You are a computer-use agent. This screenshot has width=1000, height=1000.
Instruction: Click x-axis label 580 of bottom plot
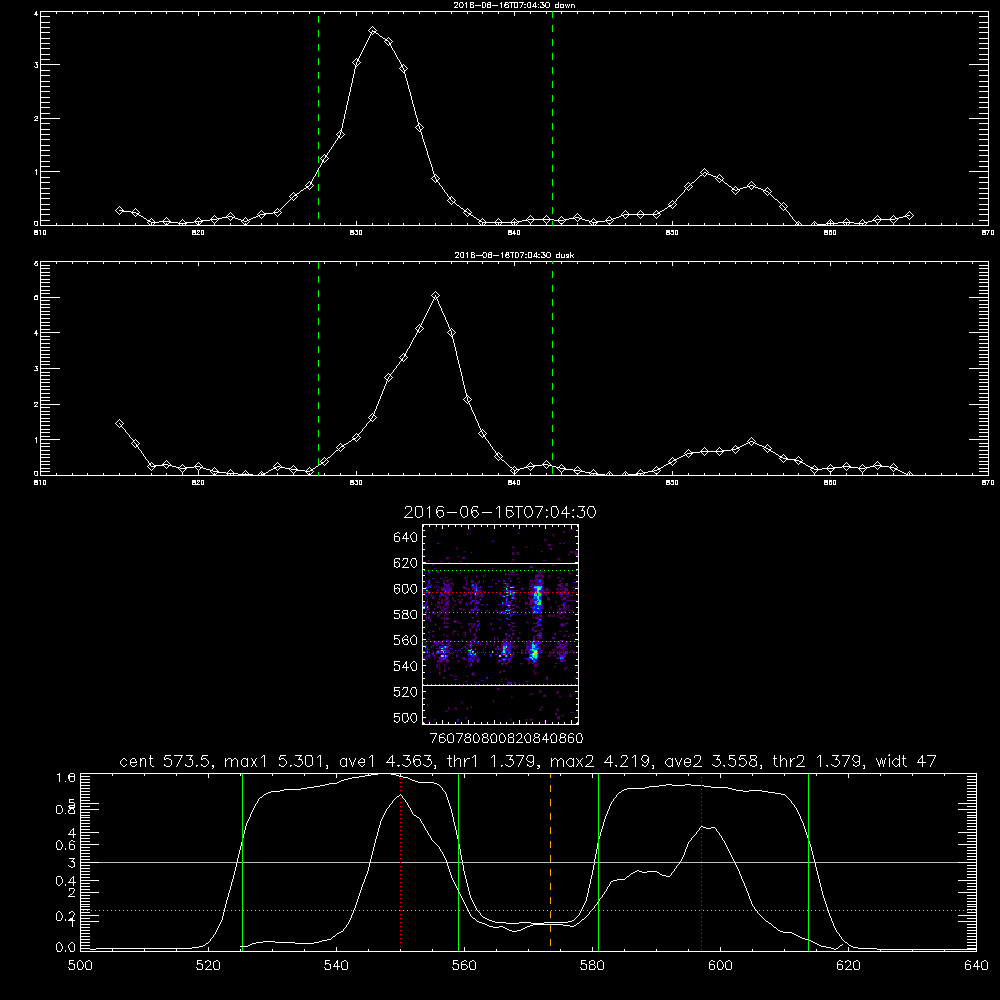pos(592,966)
